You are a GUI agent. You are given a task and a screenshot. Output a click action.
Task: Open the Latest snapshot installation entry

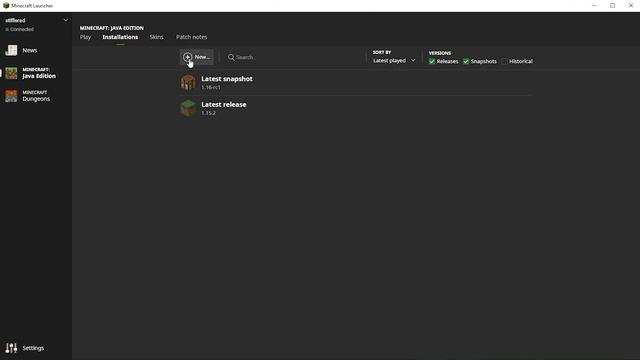355,82
